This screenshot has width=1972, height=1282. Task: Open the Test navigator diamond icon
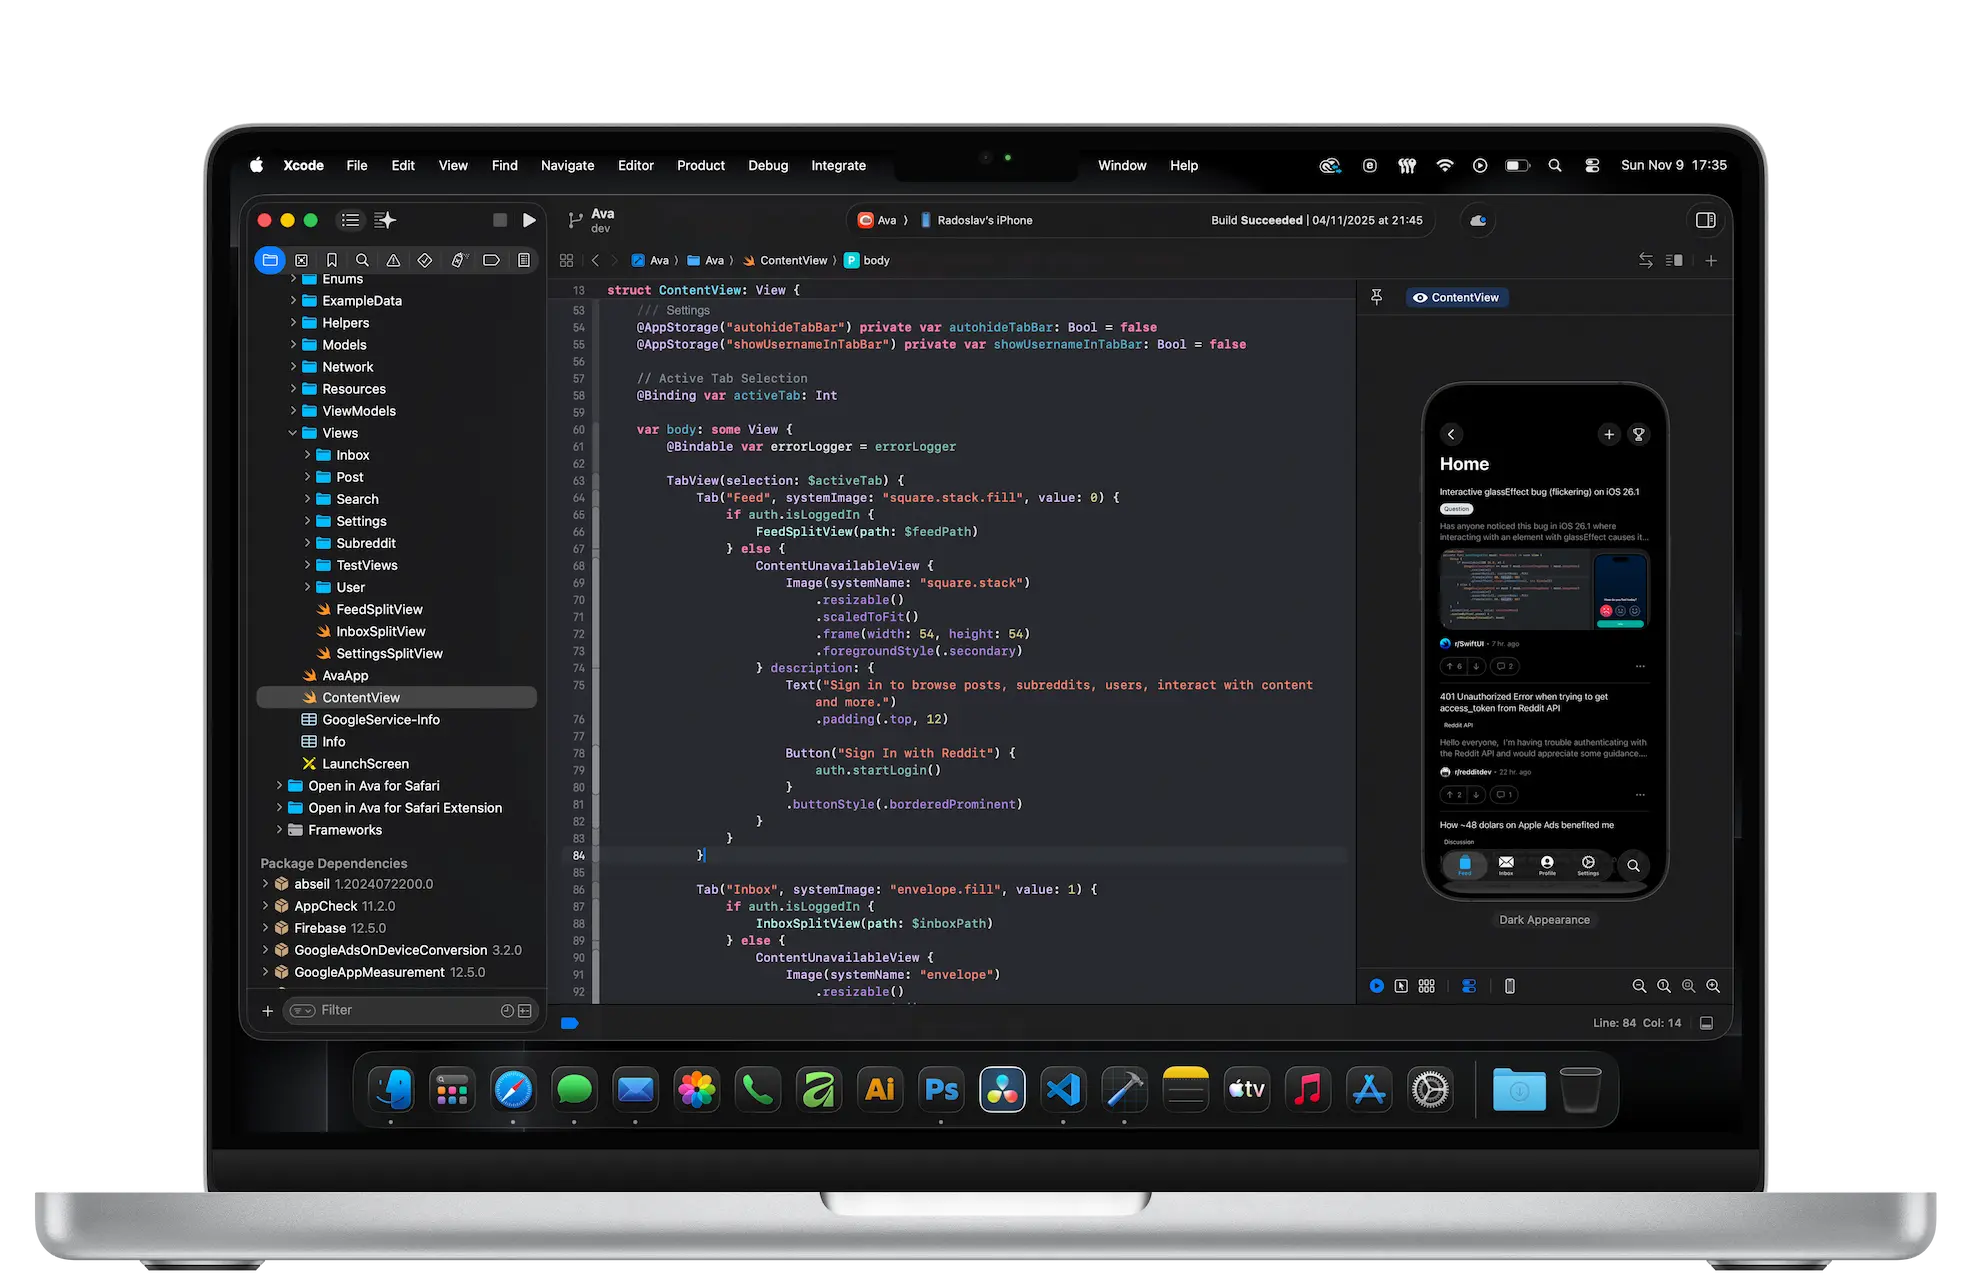coord(425,260)
